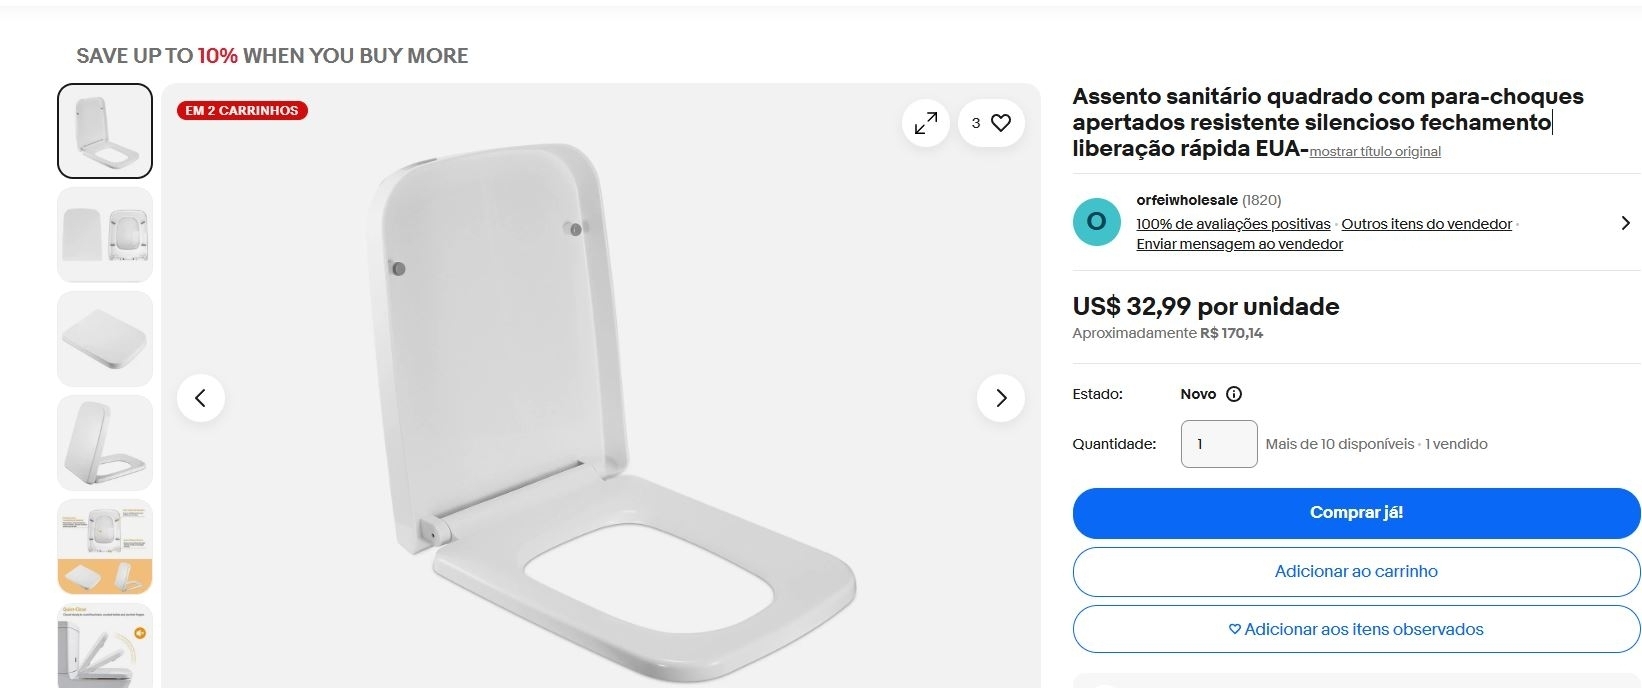Expand the product image to fullscreen
The height and width of the screenshot is (688, 1642).
click(x=926, y=123)
